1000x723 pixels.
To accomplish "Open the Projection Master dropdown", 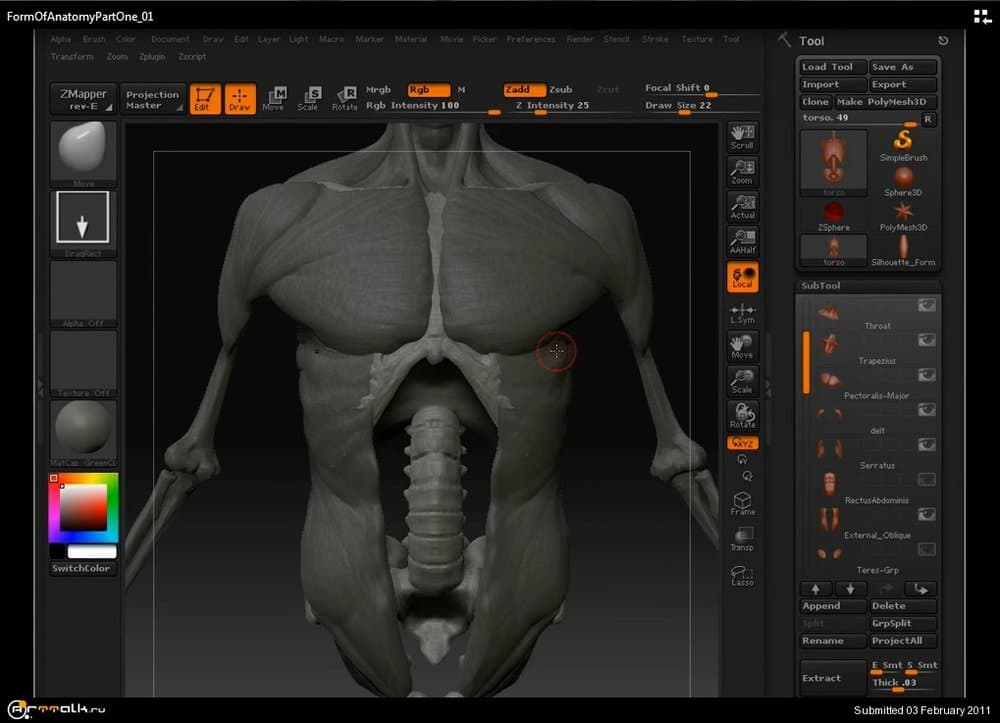I will pyautogui.click(x=152, y=100).
